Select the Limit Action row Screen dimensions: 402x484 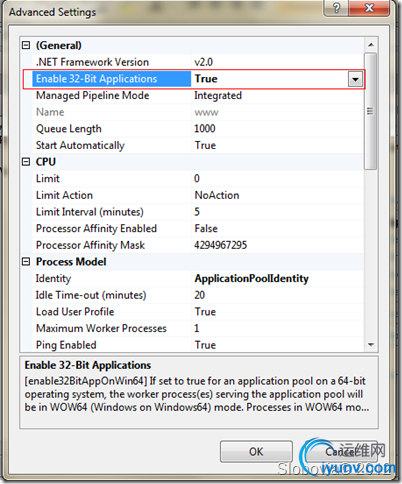pos(197,195)
